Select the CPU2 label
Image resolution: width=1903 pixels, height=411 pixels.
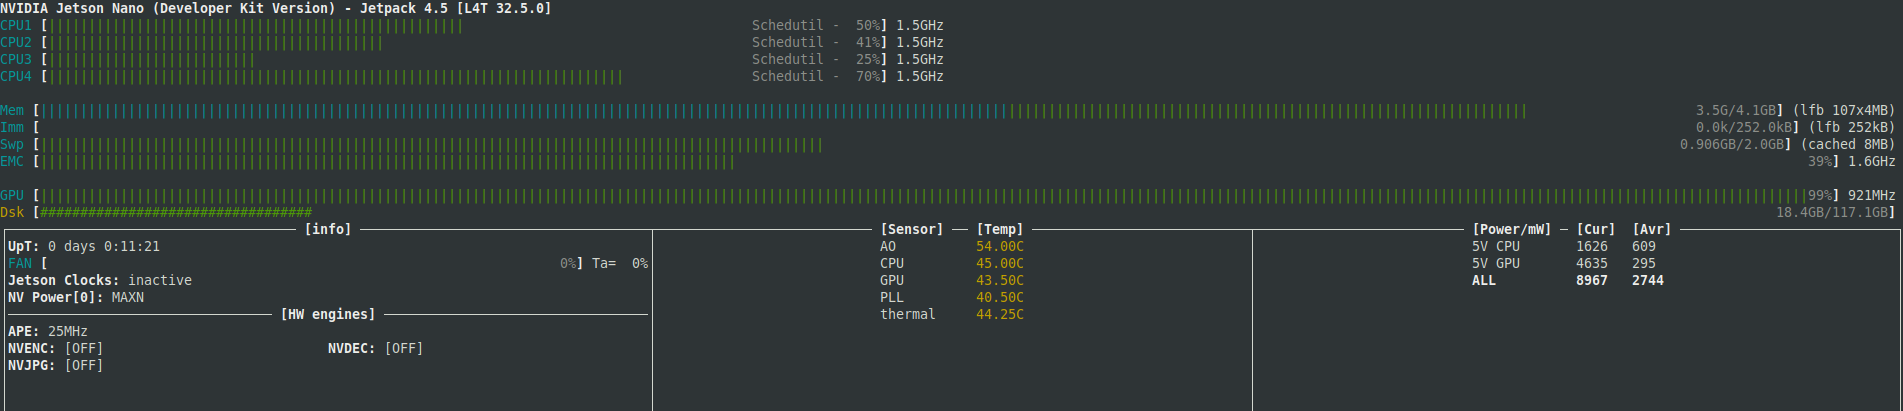point(16,43)
